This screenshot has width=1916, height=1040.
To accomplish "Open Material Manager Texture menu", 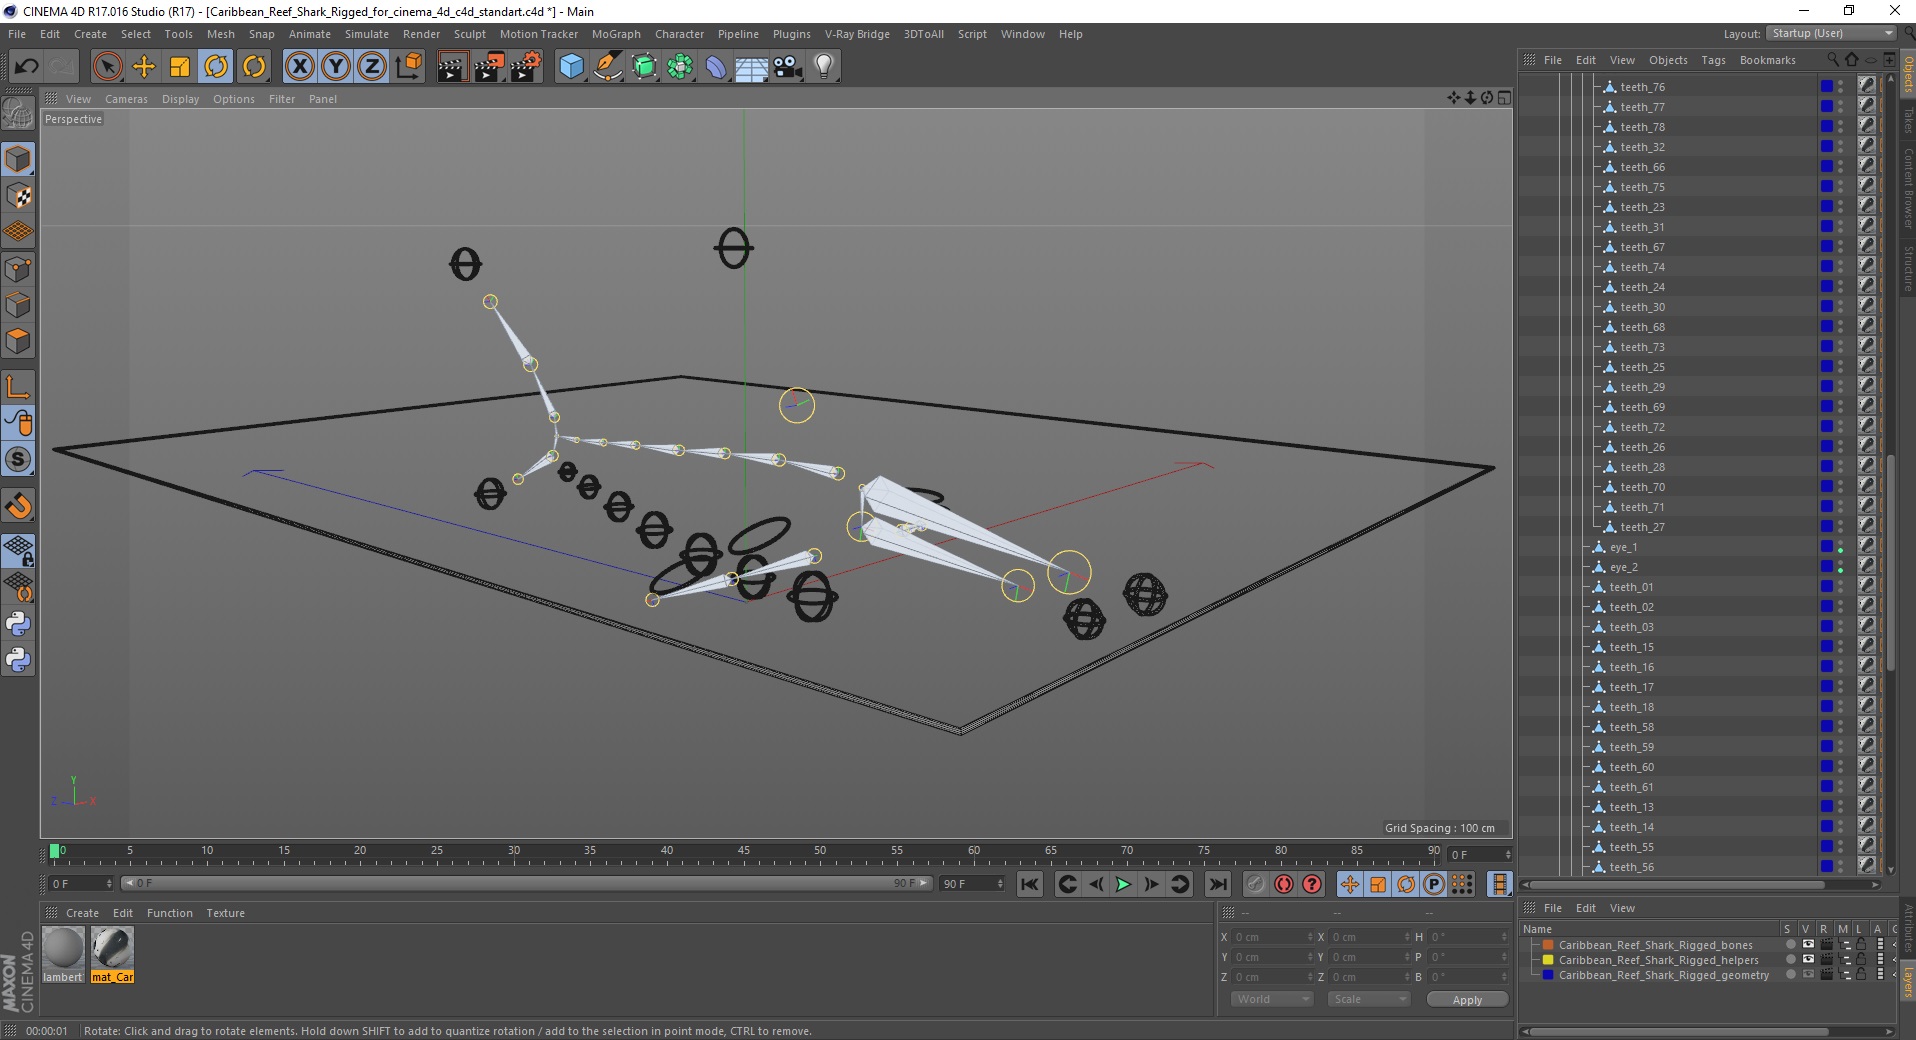I will 225,913.
